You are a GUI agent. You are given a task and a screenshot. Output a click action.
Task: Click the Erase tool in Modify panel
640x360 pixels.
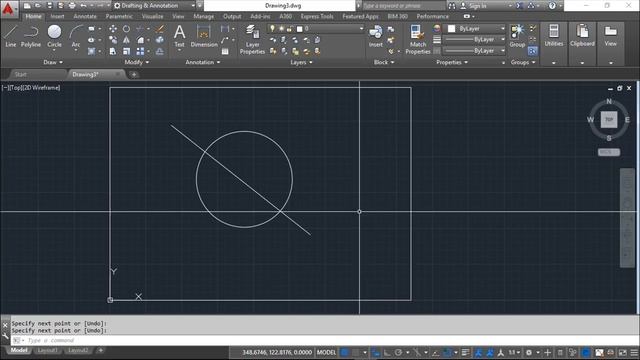pos(160,29)
